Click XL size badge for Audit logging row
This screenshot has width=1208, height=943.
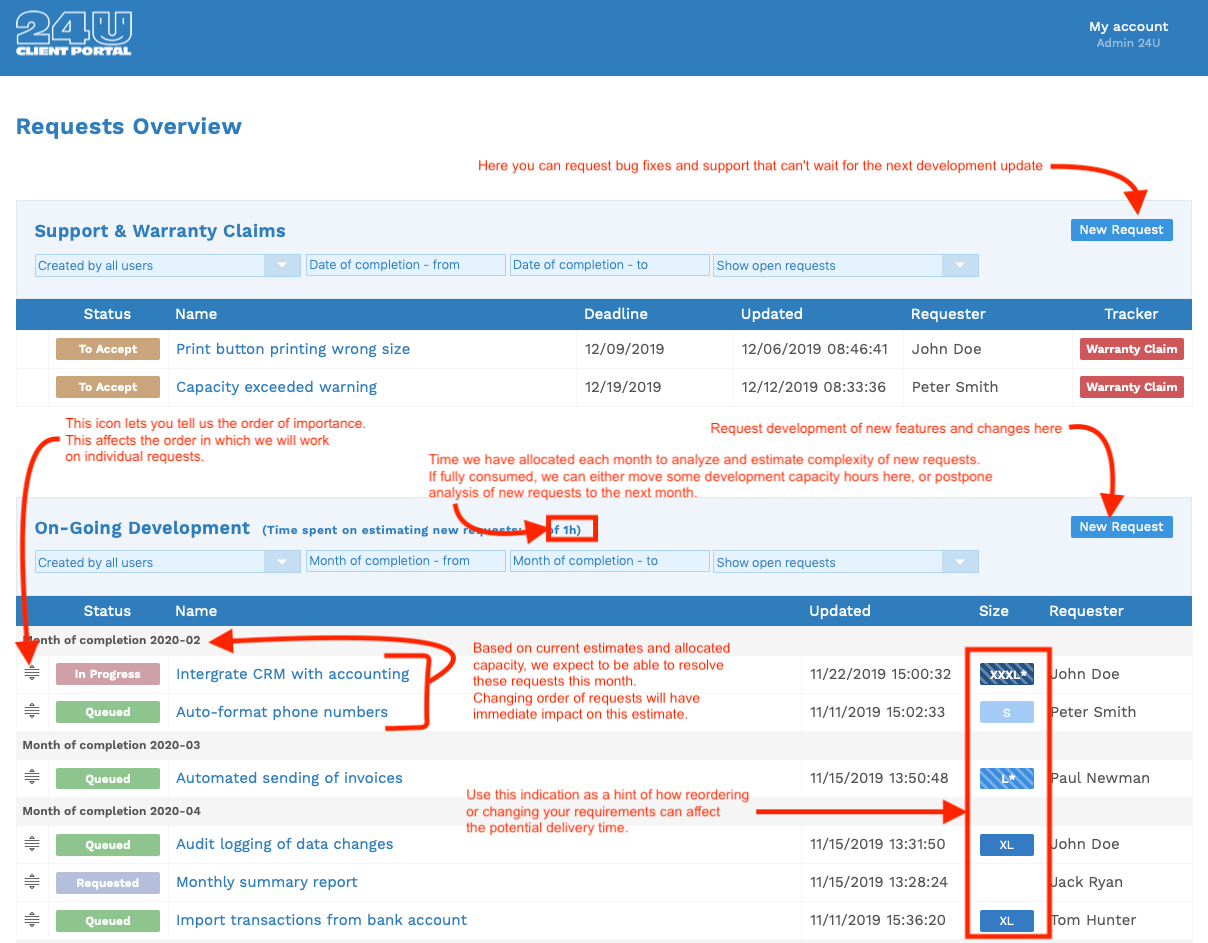[x=1006, y=845]
